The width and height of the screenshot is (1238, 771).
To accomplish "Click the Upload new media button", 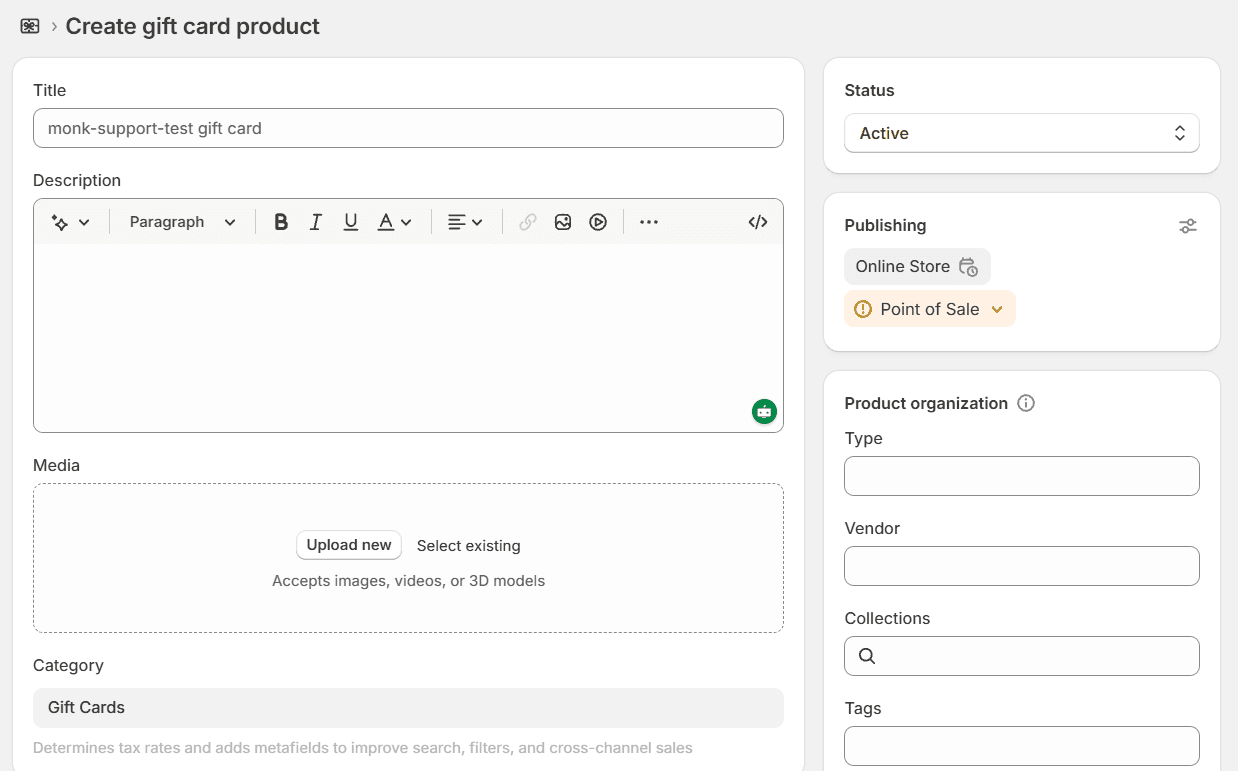I will (x=348, y=545).
